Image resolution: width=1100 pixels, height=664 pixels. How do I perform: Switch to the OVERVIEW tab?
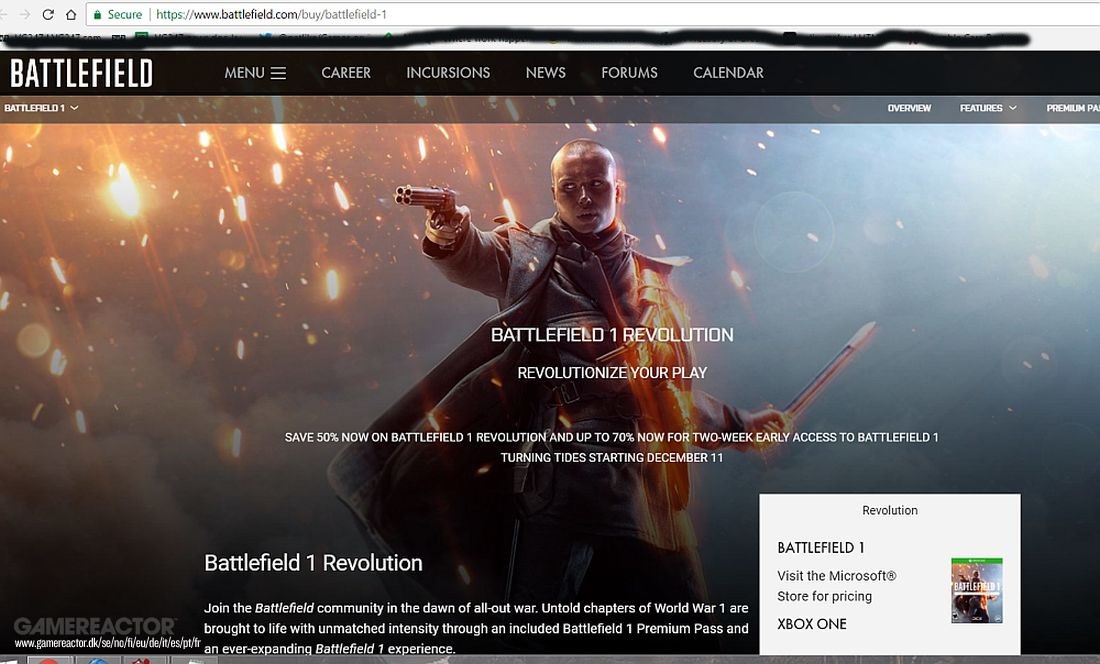[x=909, y=108]
